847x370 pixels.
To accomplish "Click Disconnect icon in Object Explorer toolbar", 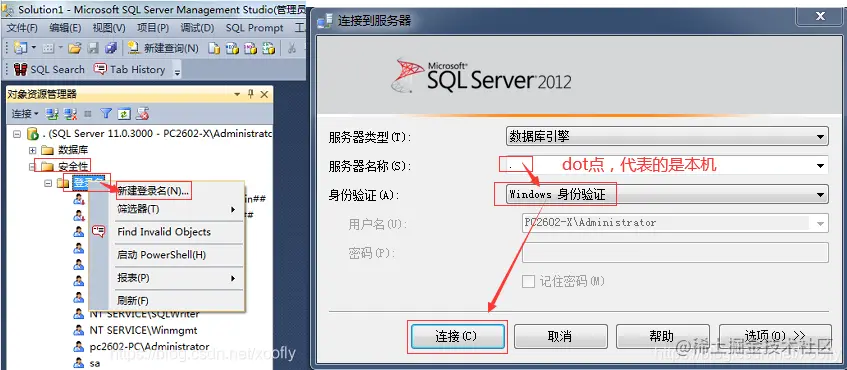I will coord(70,114).
